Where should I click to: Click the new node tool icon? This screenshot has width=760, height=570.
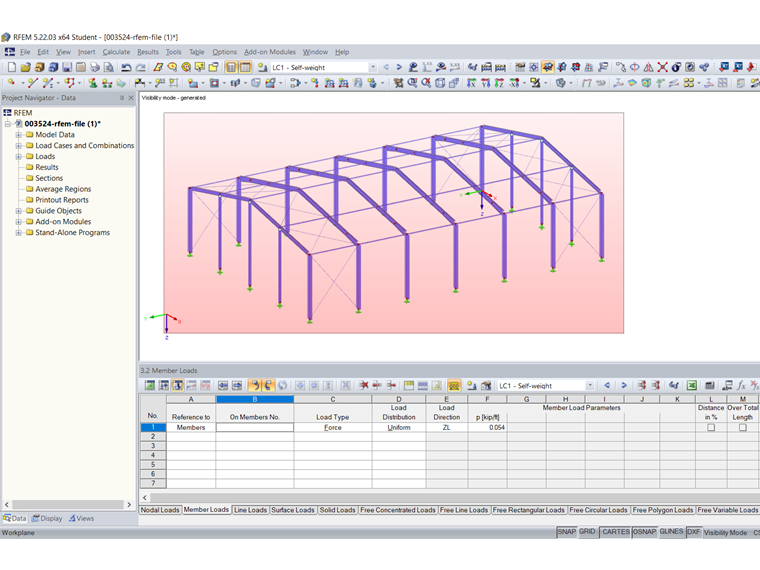11,82
